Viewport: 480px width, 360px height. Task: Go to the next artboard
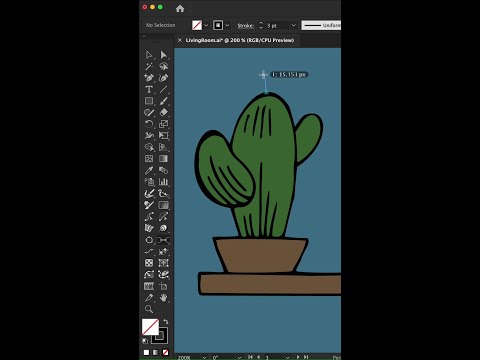[298, 357]
